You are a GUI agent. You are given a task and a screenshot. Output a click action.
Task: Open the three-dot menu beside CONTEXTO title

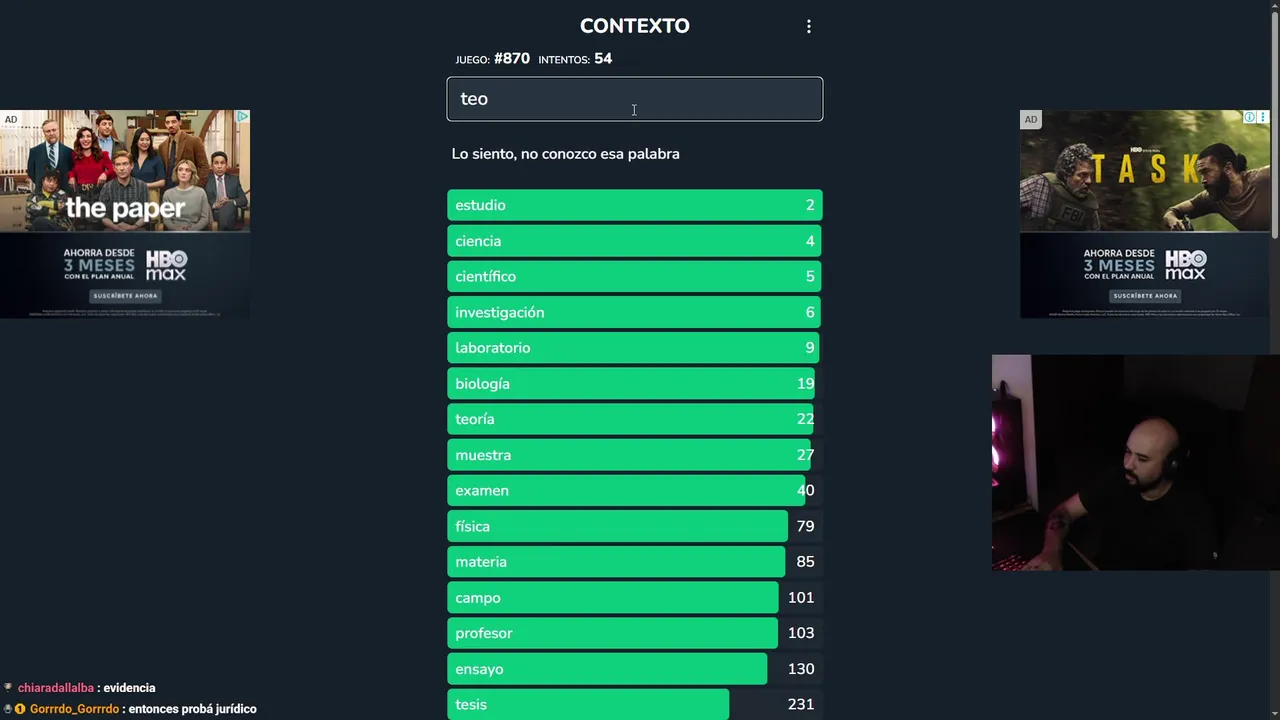click(x=809, y=27)
